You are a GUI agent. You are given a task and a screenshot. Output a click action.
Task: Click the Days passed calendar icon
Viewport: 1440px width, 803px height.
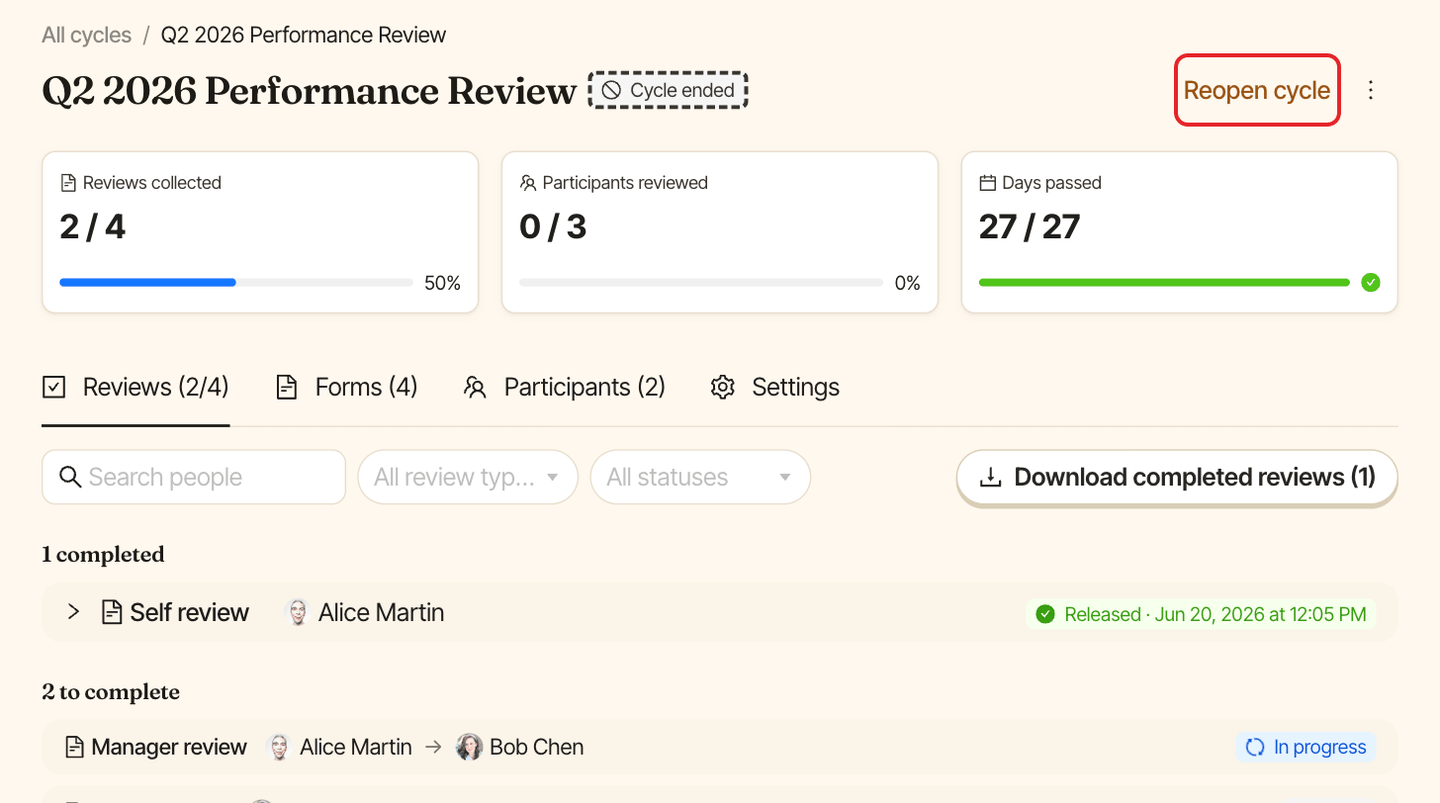(x=987, y=183)
